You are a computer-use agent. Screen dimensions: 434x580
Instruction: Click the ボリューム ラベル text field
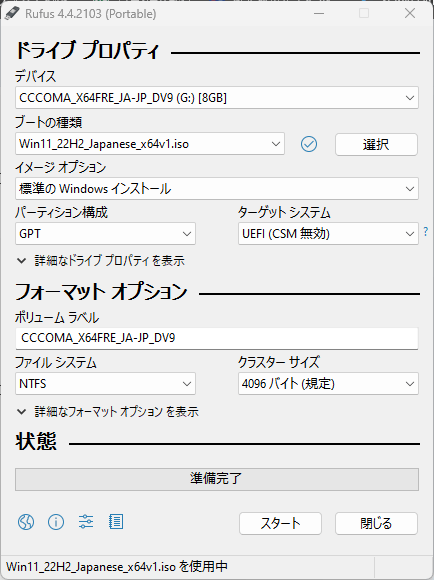click(217, 338)
